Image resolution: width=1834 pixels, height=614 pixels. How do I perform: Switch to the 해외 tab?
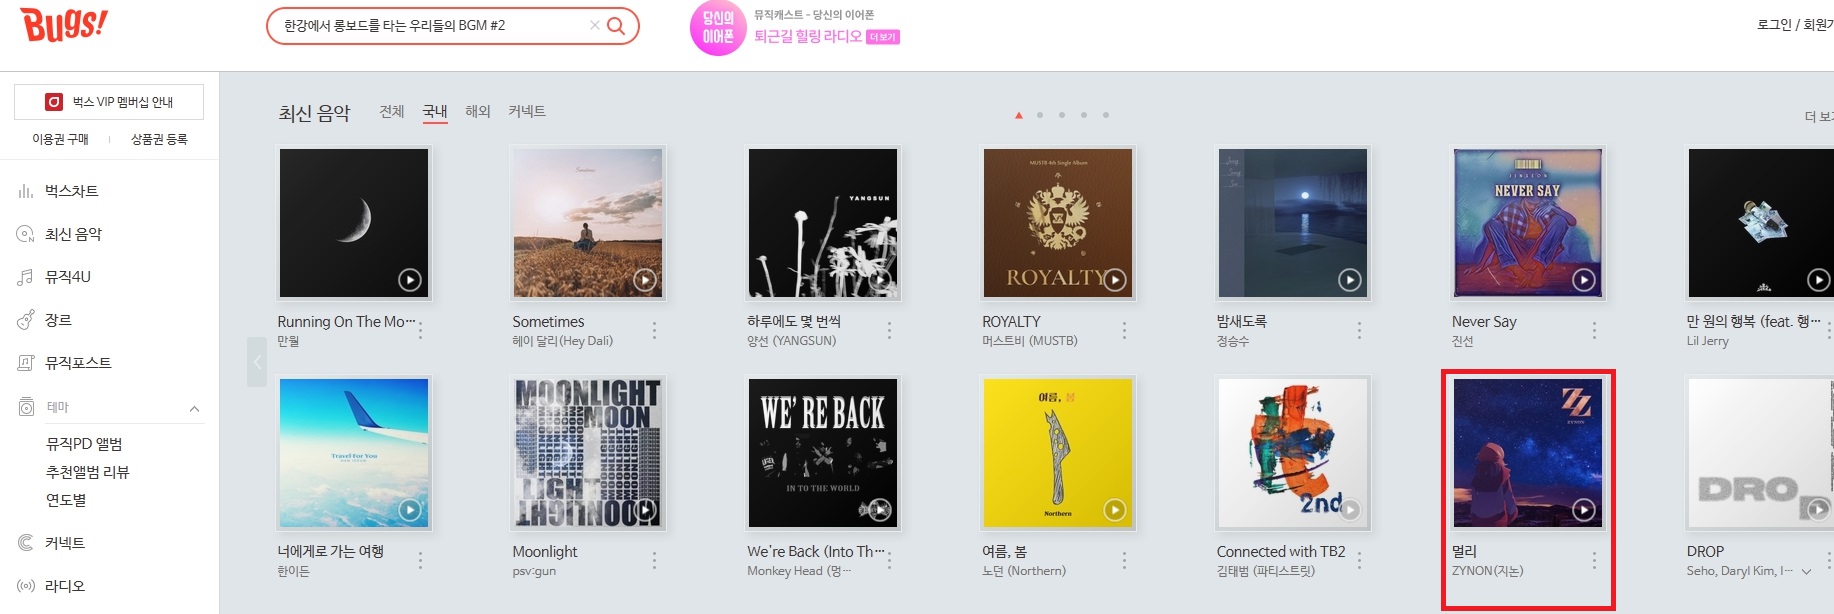[x=478, y=111]
